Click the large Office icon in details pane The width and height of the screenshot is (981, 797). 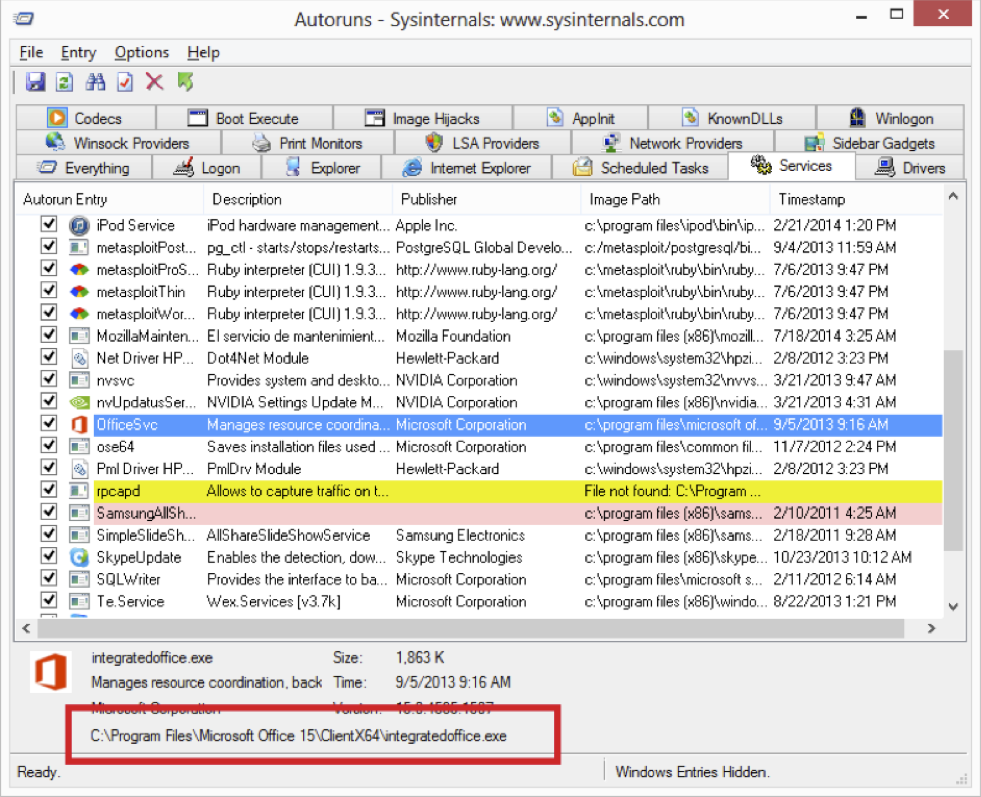tap(51, 671)
